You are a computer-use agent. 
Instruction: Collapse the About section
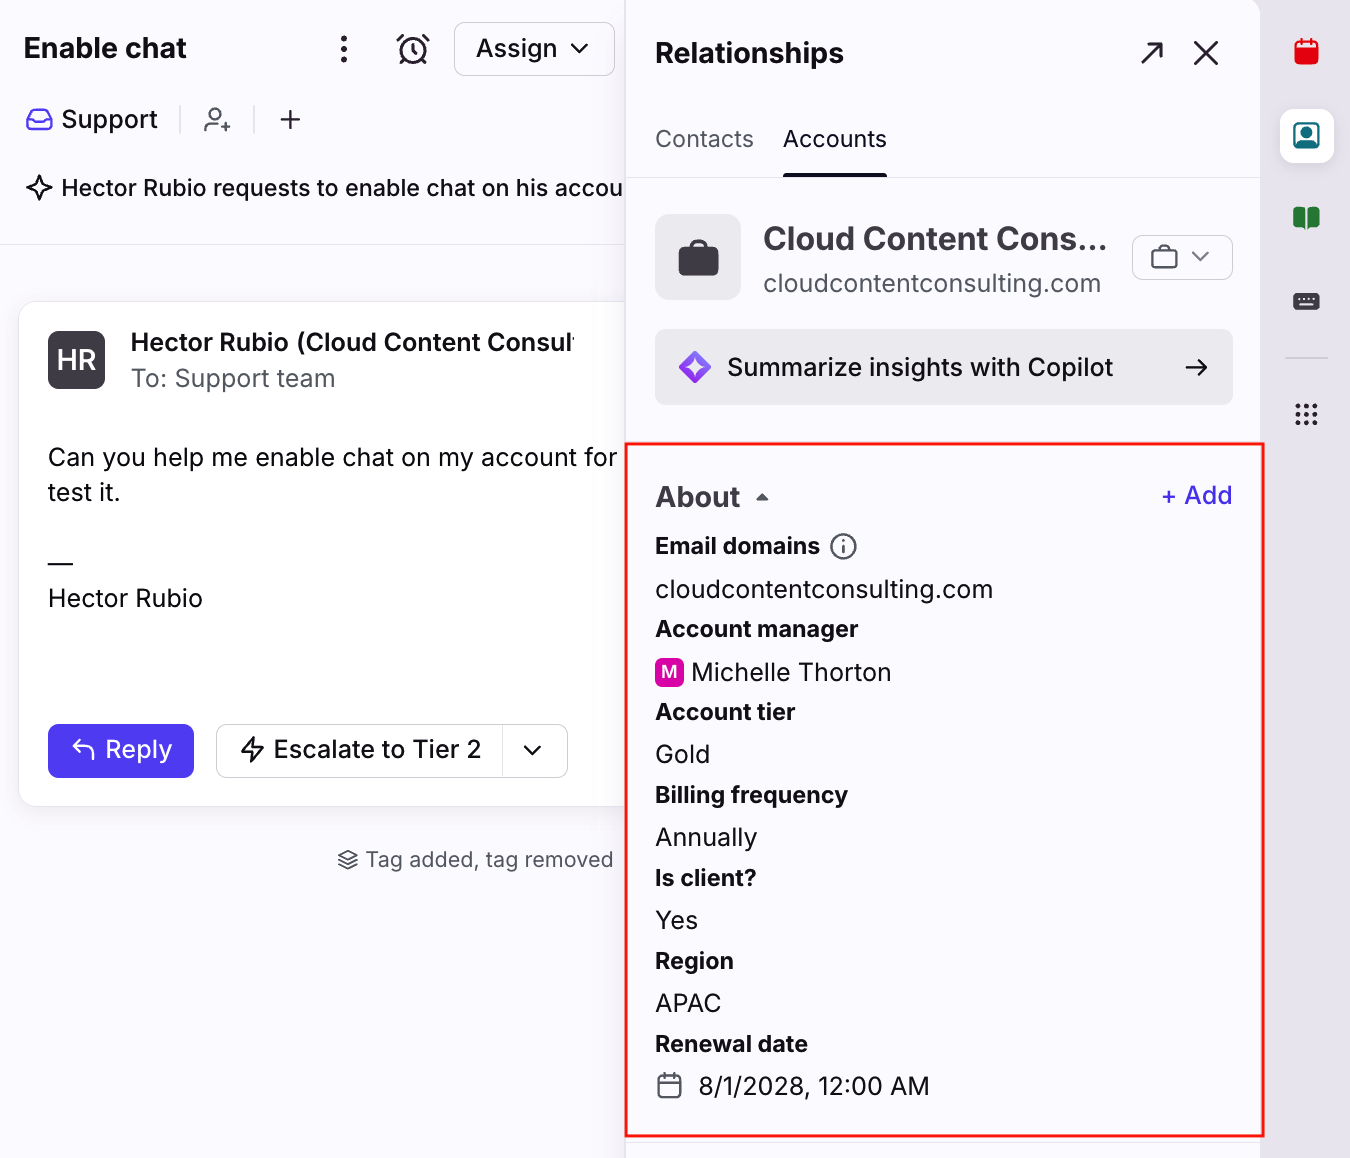pyautogui.click(x=762, y=497)
